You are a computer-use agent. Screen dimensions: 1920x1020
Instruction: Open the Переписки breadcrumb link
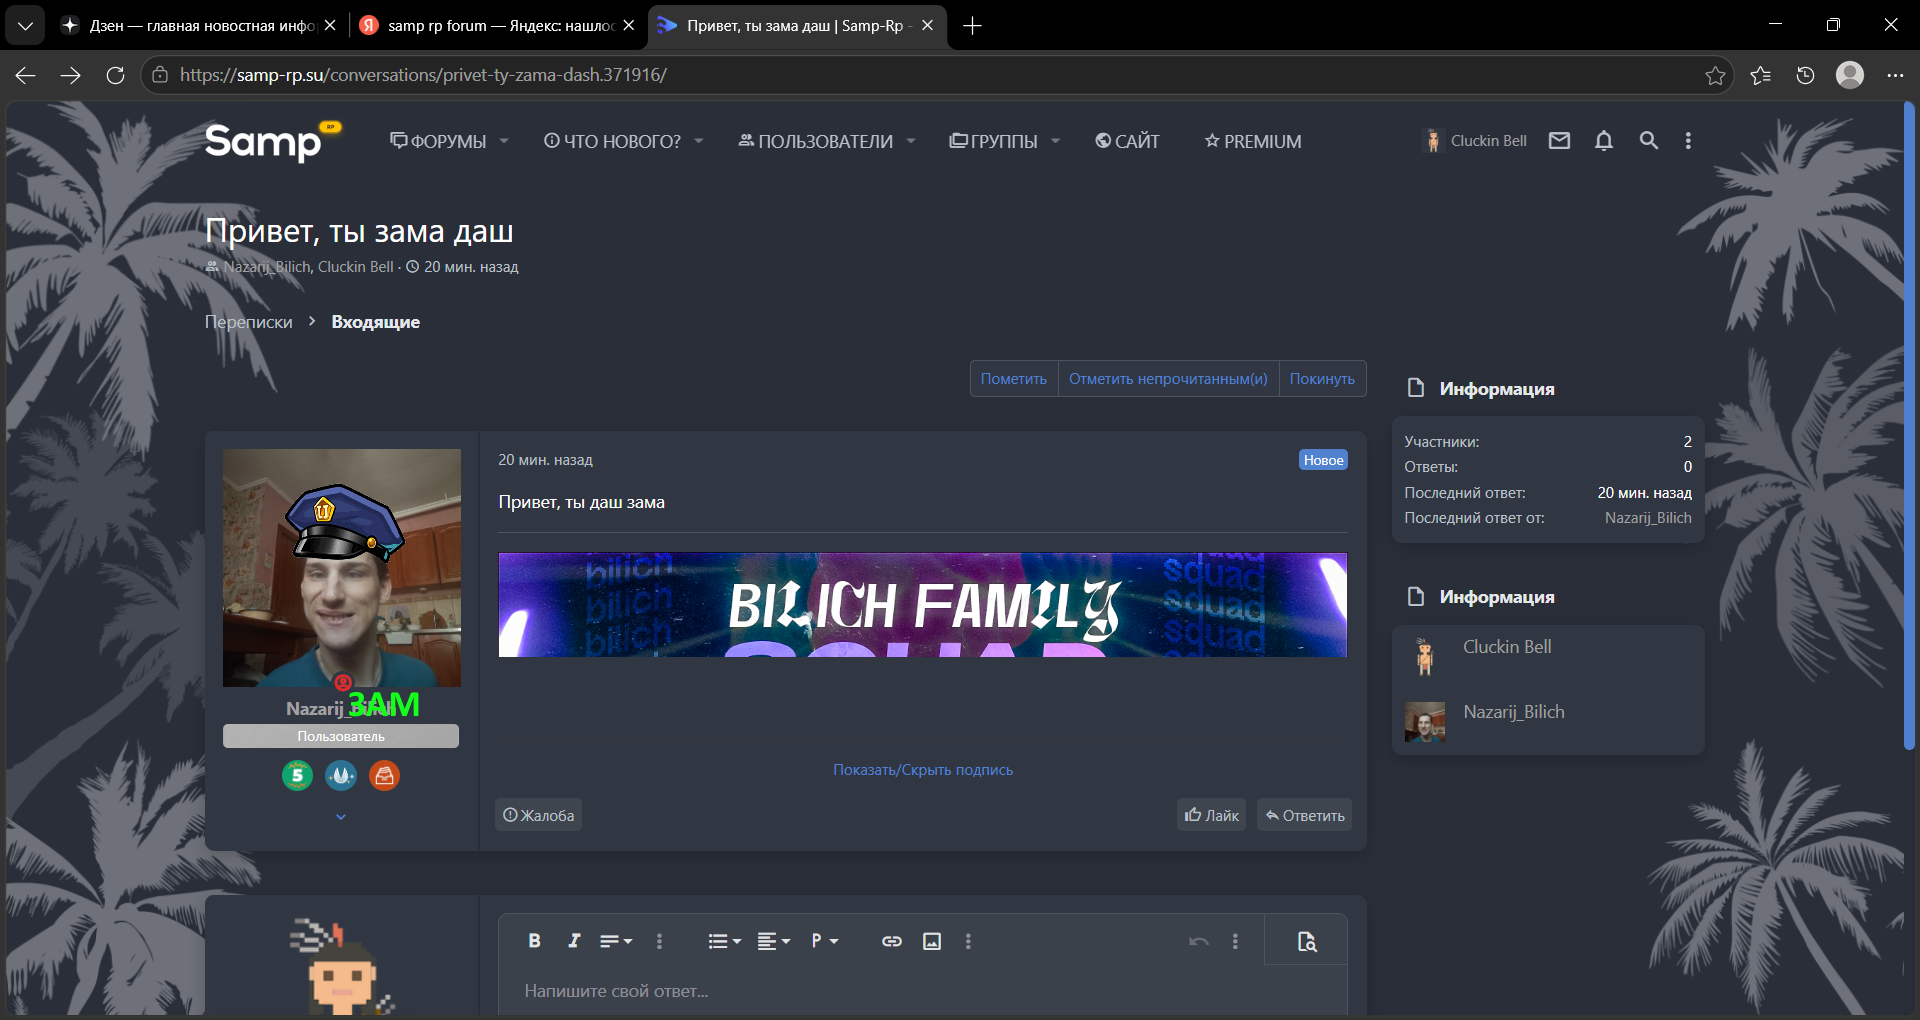tap(249, 322)
